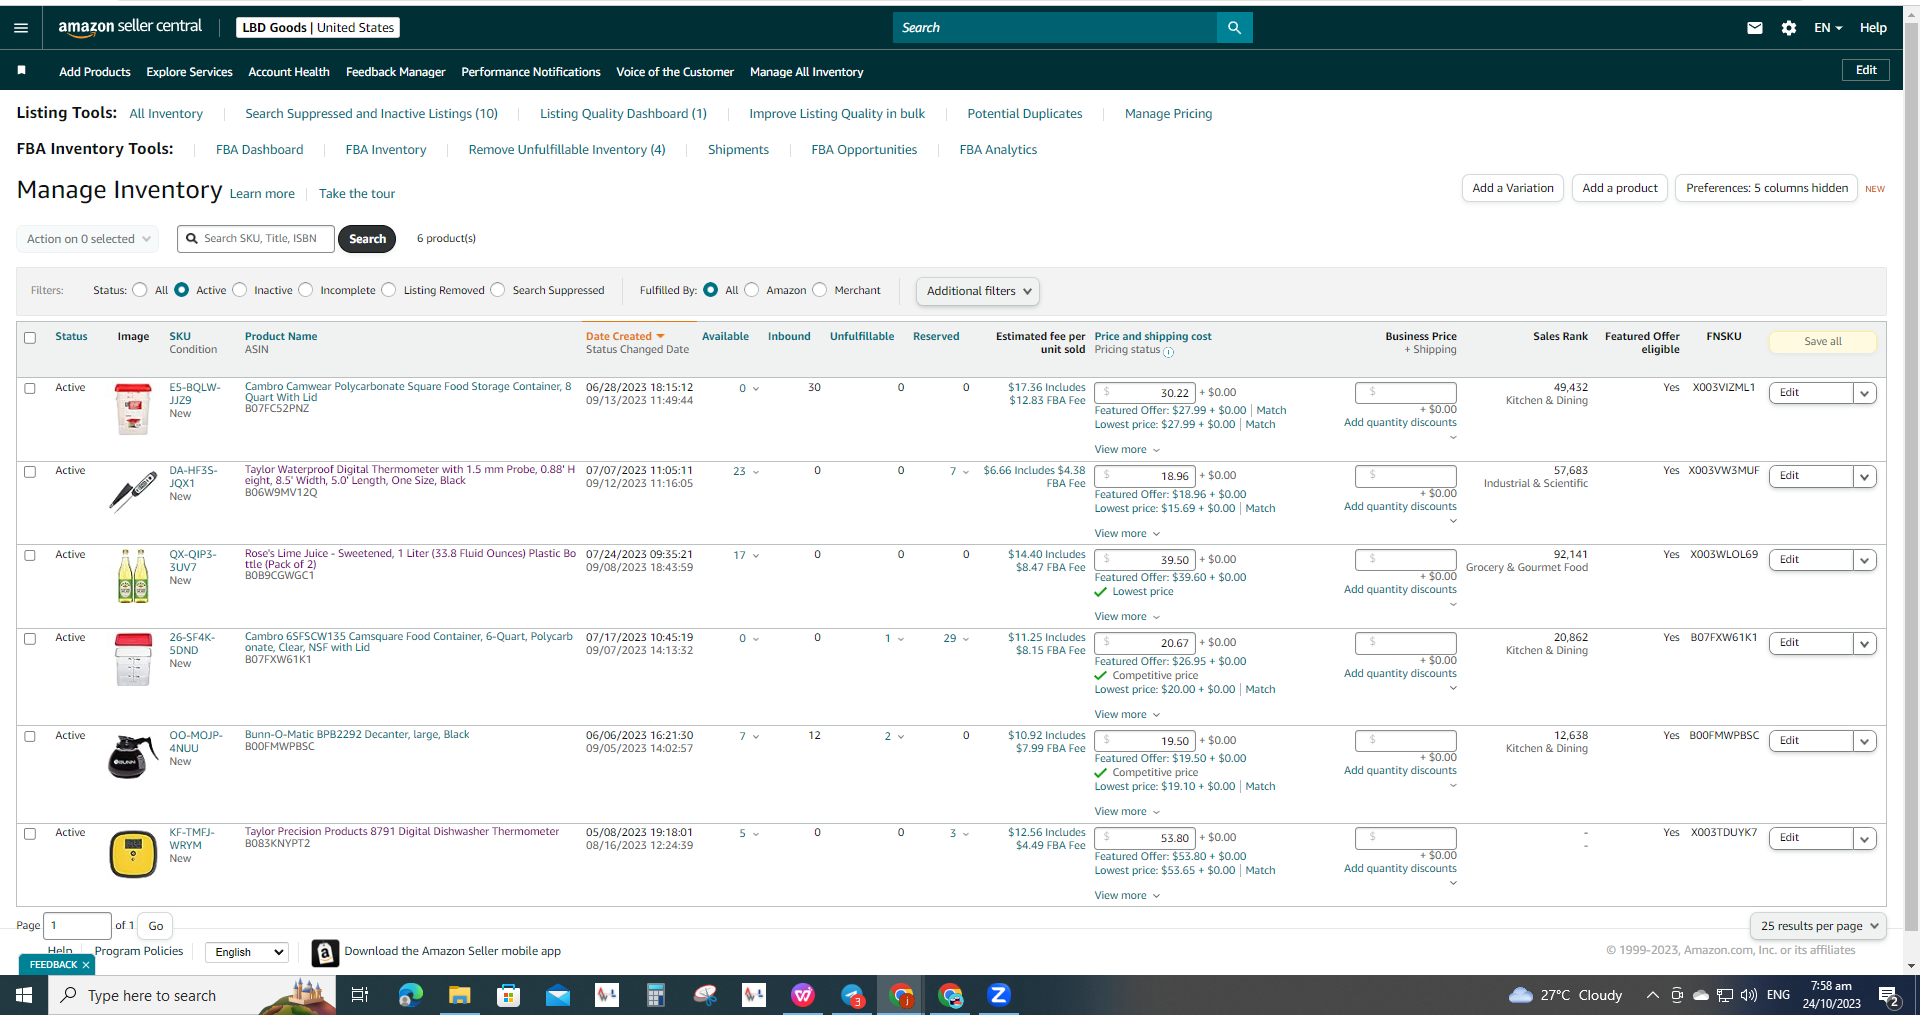
Task: Select the All status radio button
Action: pyautogui.click(x=140, y=290)
